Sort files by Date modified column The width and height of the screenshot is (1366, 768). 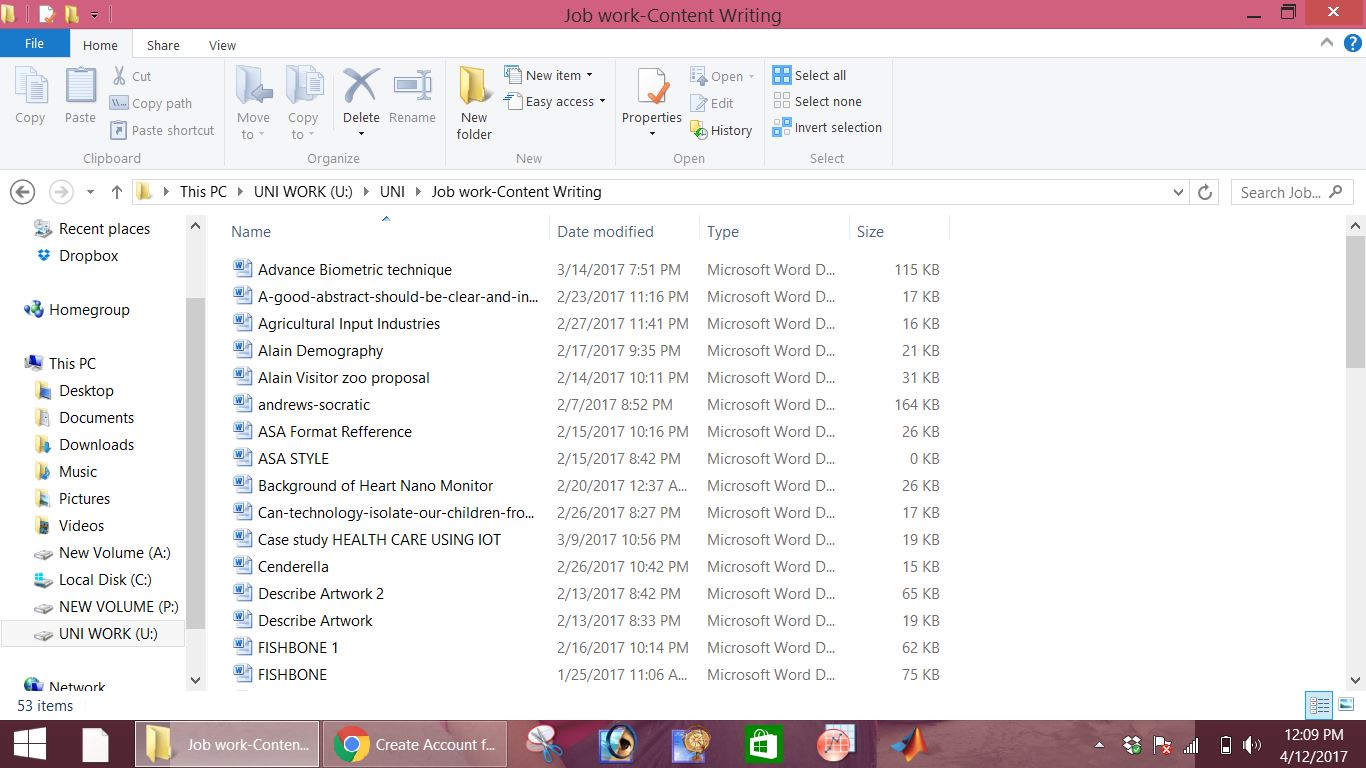[605, 231]
